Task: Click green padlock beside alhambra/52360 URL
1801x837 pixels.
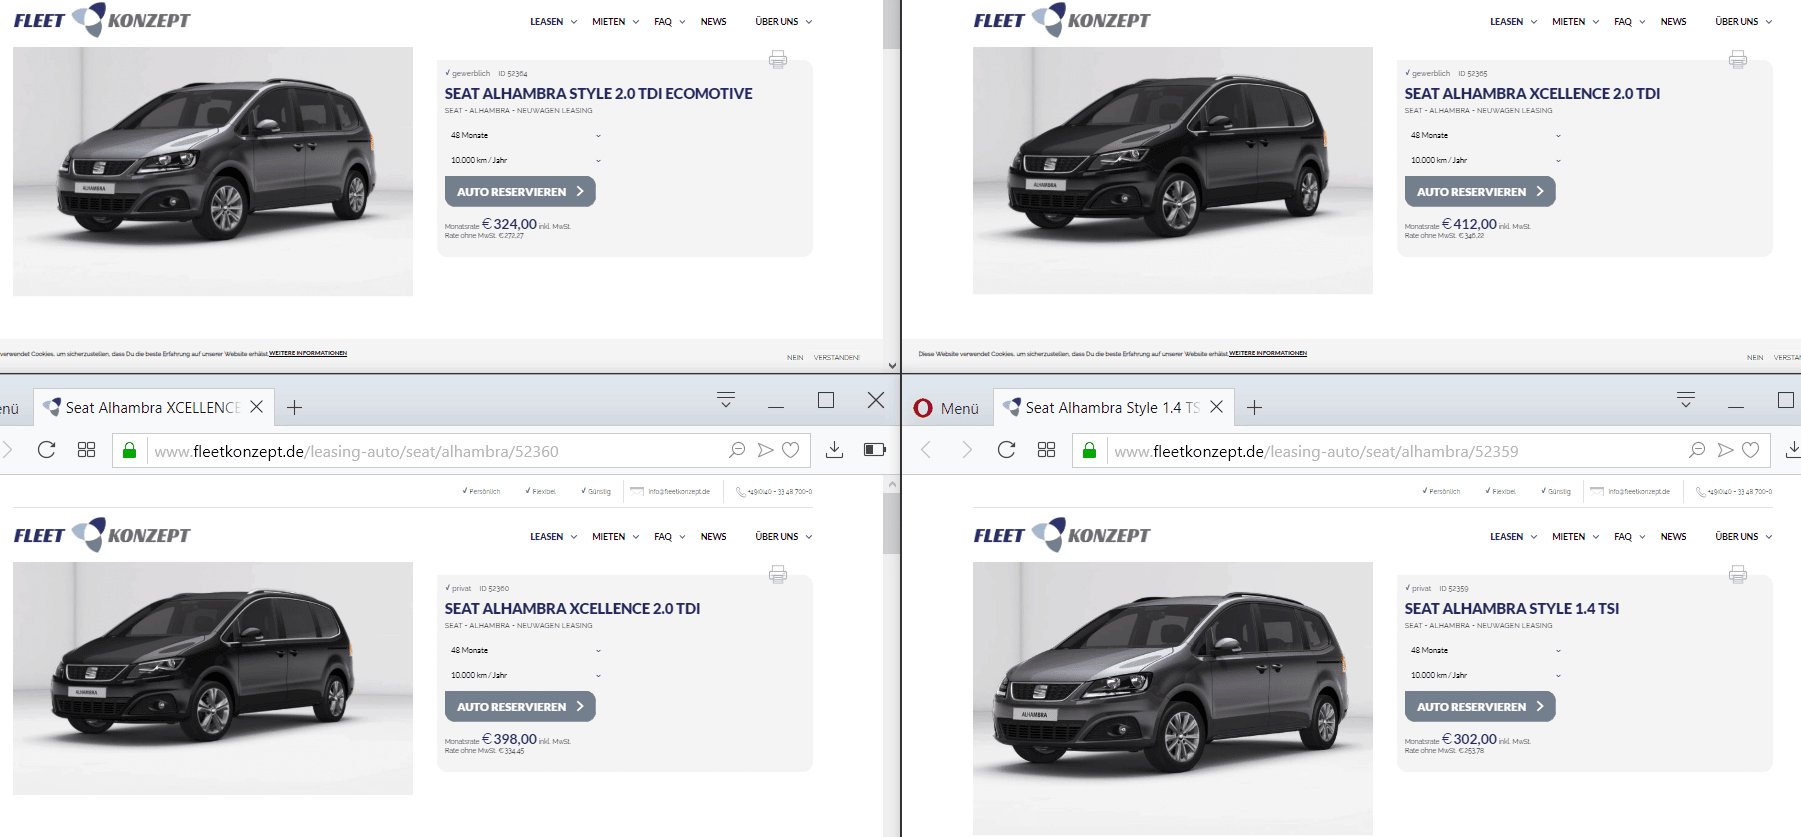Action: click(129, 451)
